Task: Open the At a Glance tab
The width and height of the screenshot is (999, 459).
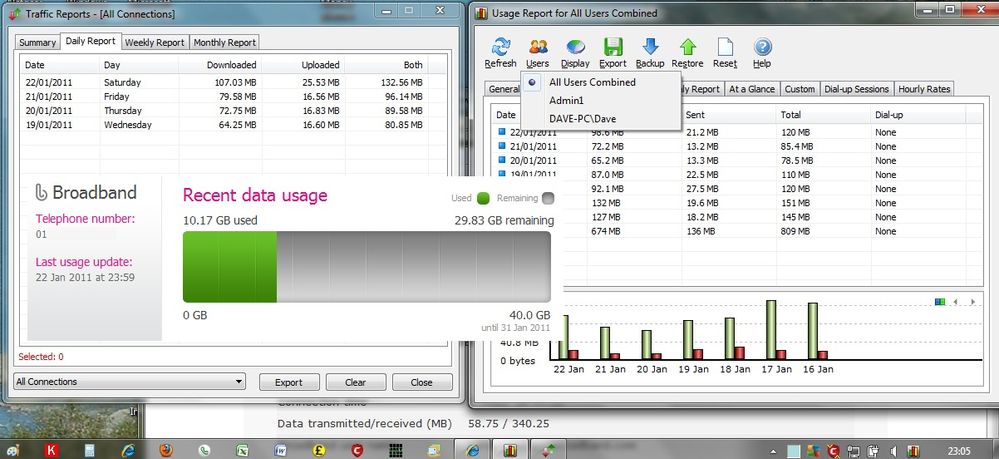Action: point(752,89)
